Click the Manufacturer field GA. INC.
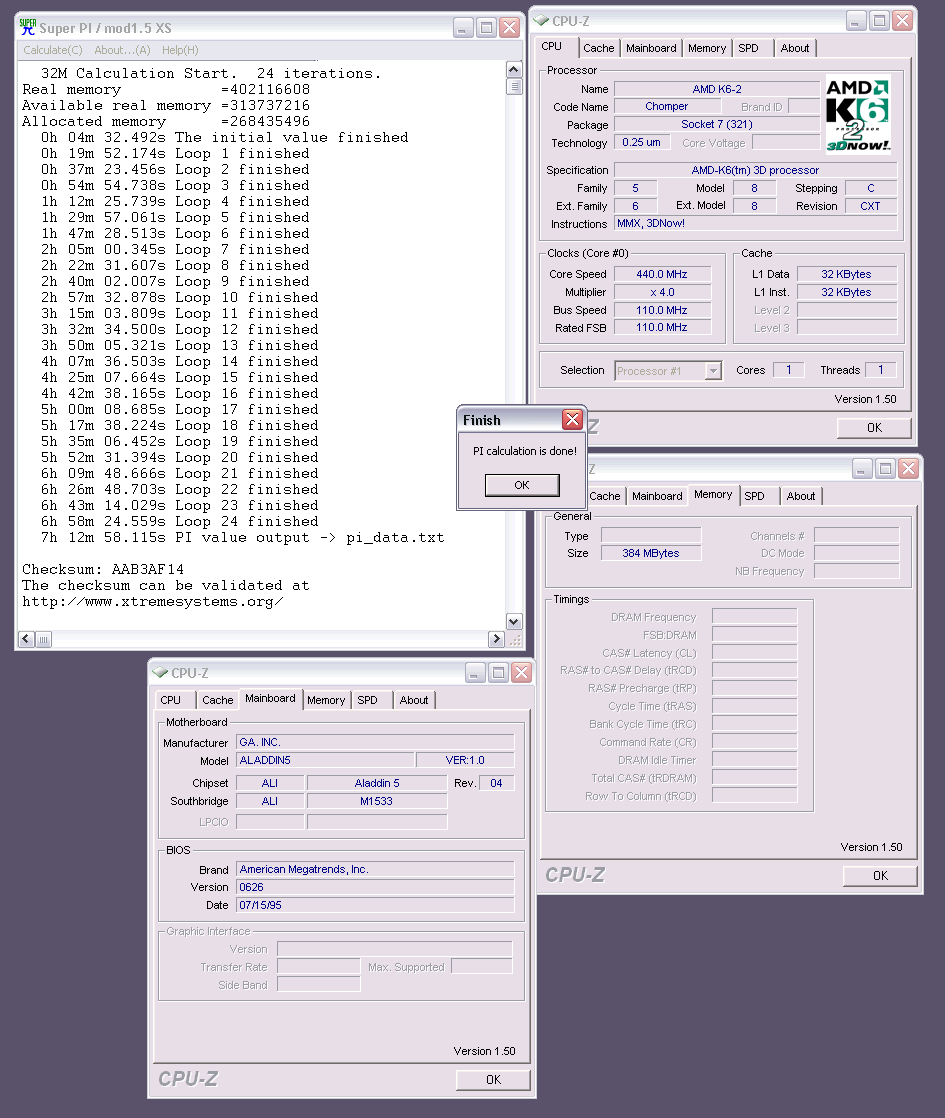 375,742
